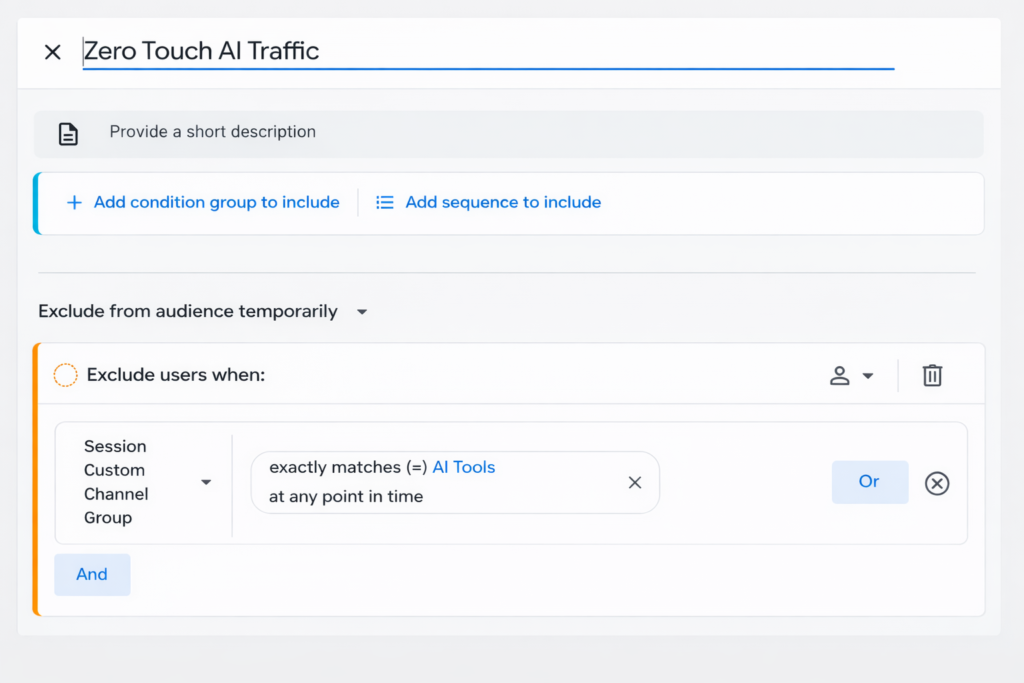This screenshot has width=1024, height=683.
Task: Click the person scope icon
Action: click(840, 376)
